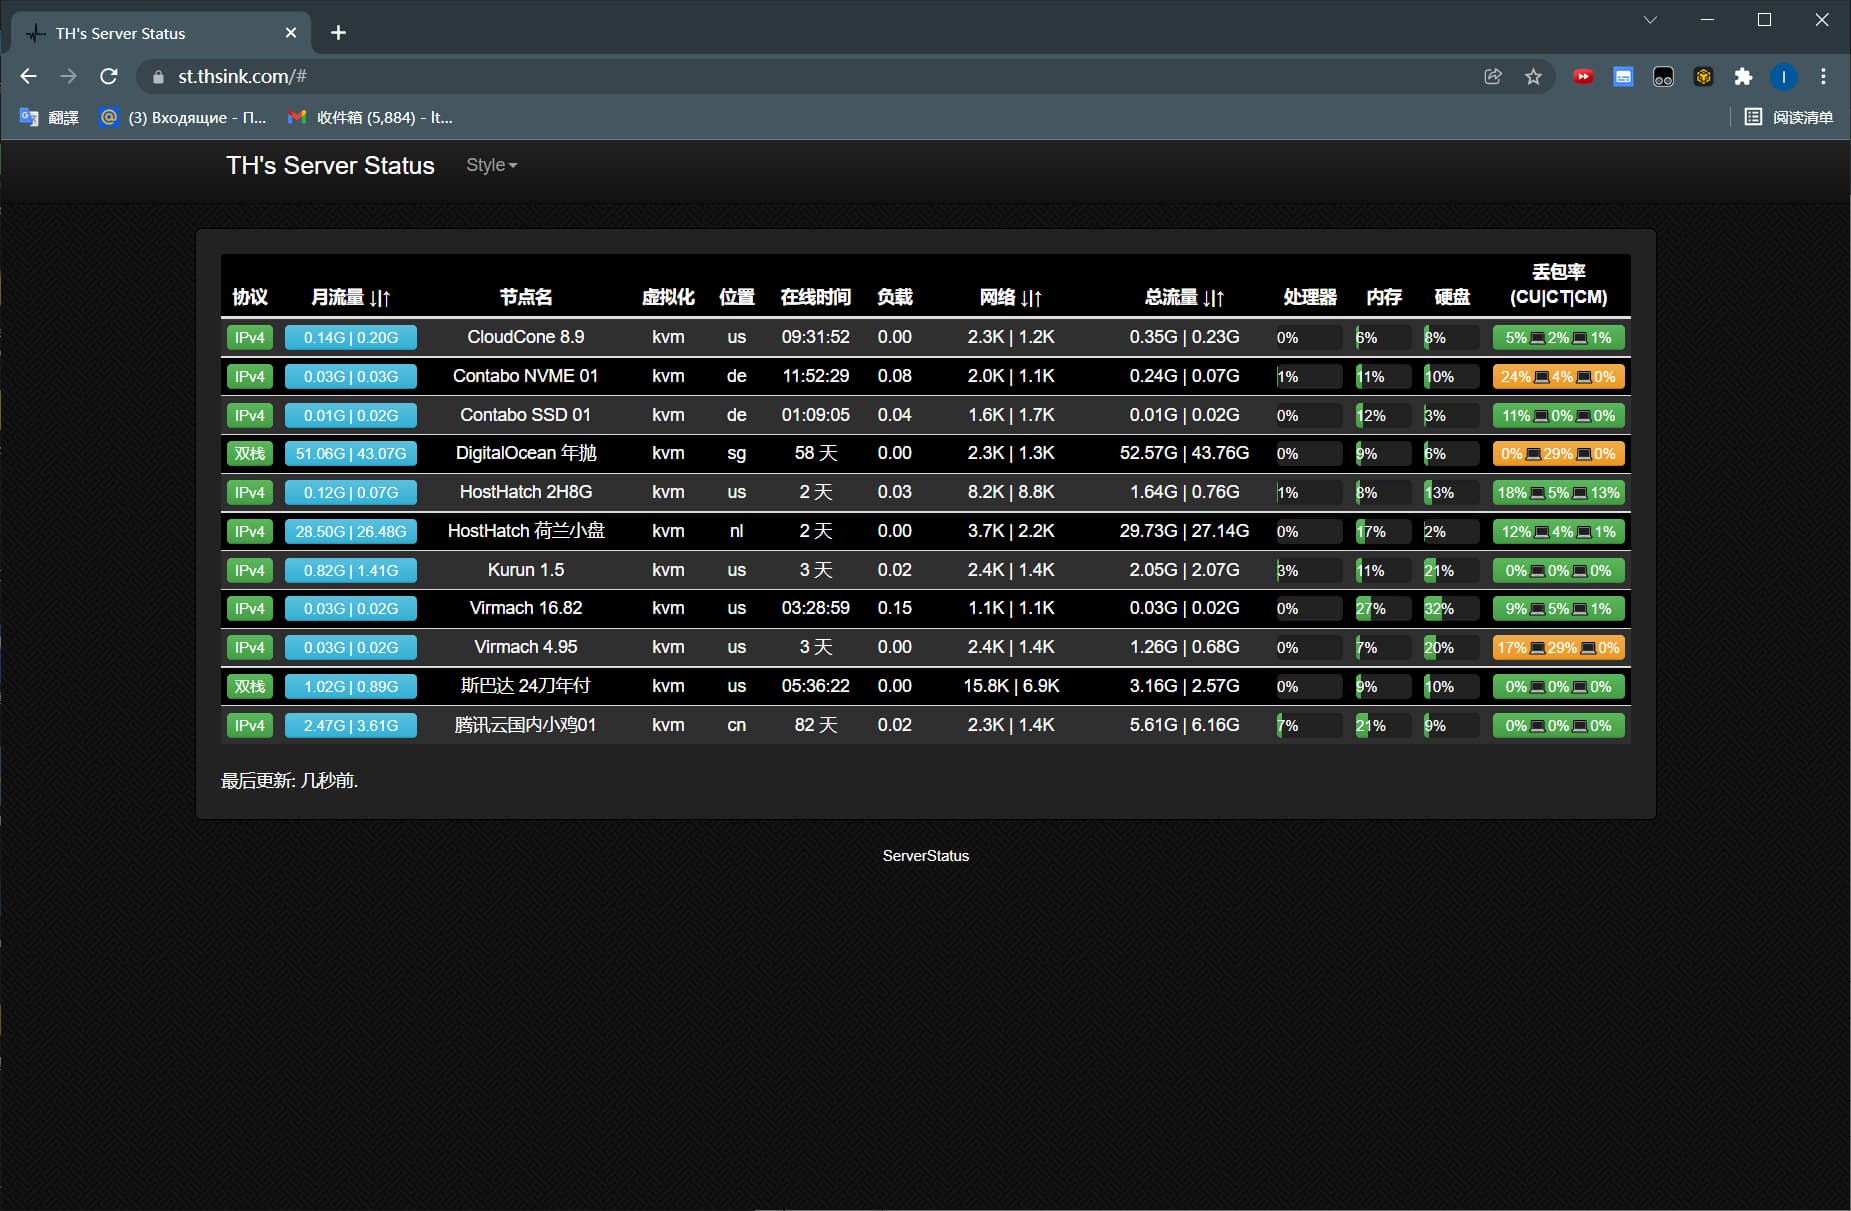Image resolution: width=1851 pixels, height=1211 pixels.
Task: Open the Gmail 收件箱 bookmark
Action: 370,117
